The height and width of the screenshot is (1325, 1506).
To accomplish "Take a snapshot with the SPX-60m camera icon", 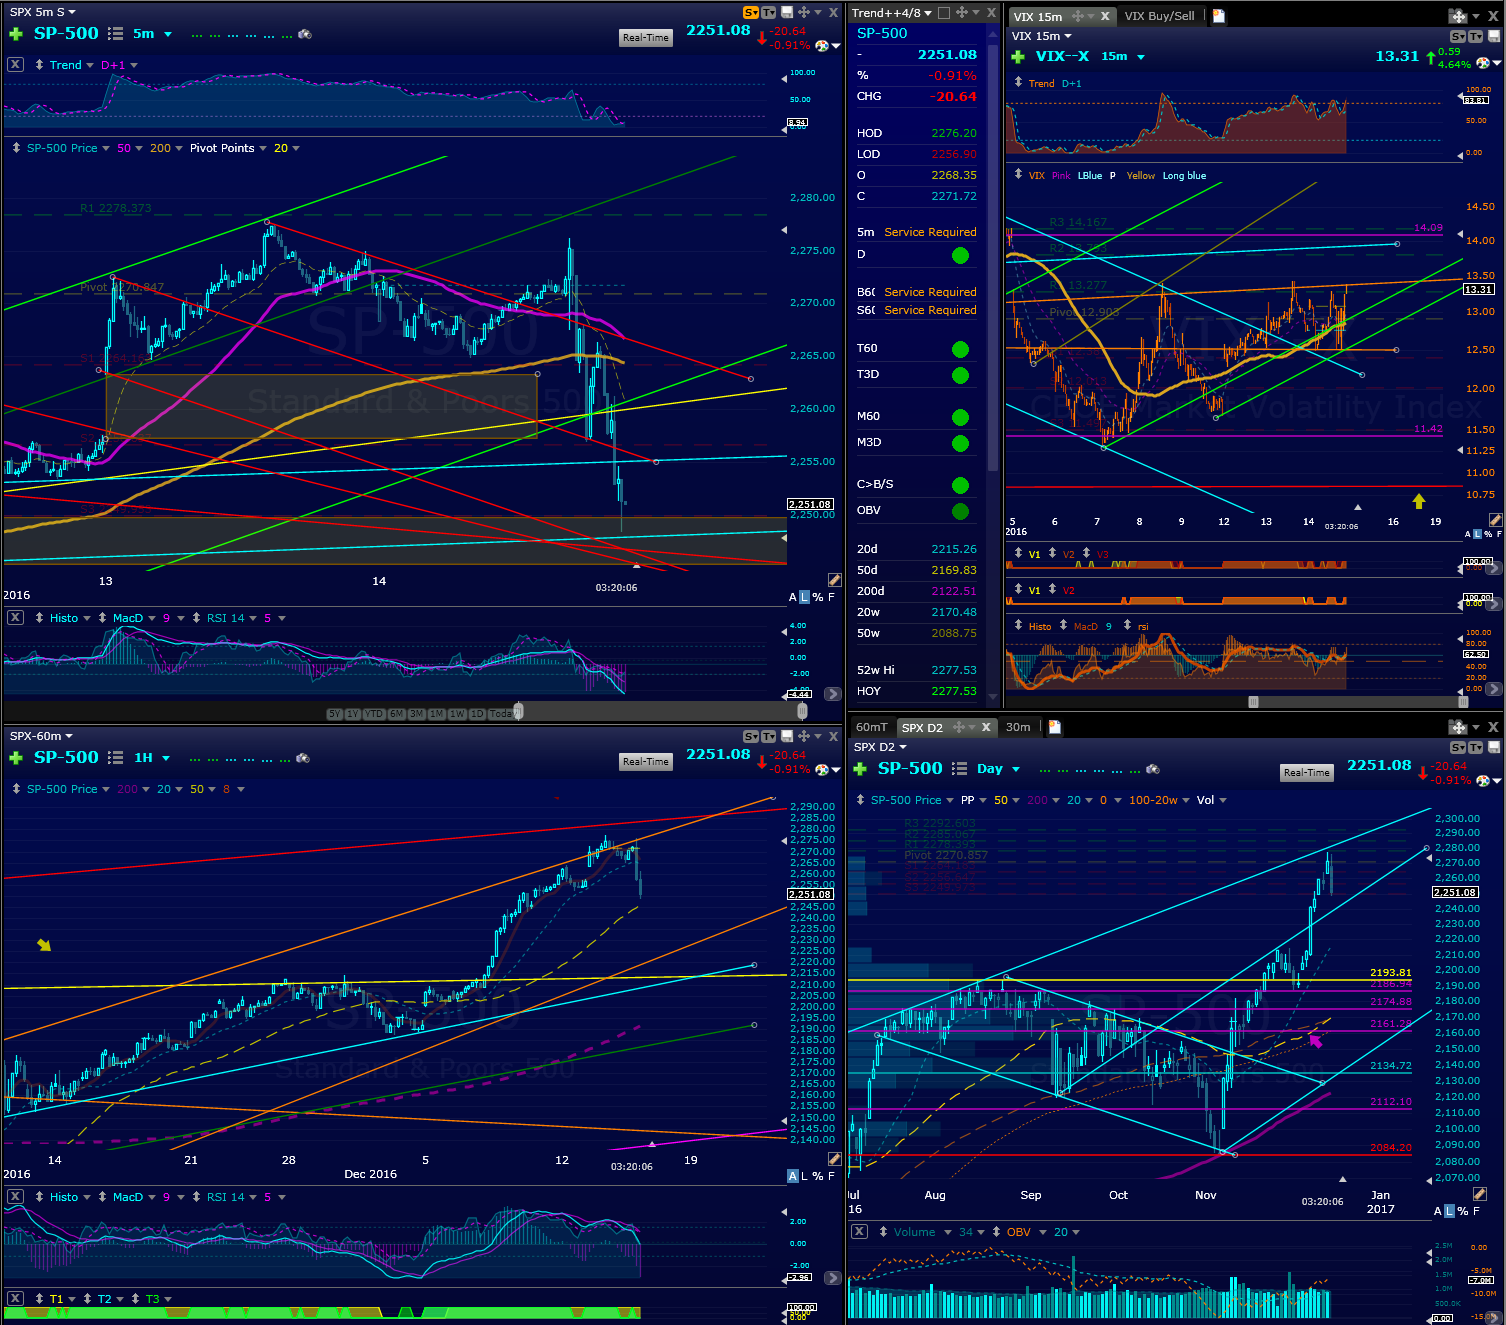I will pos(303,758).
